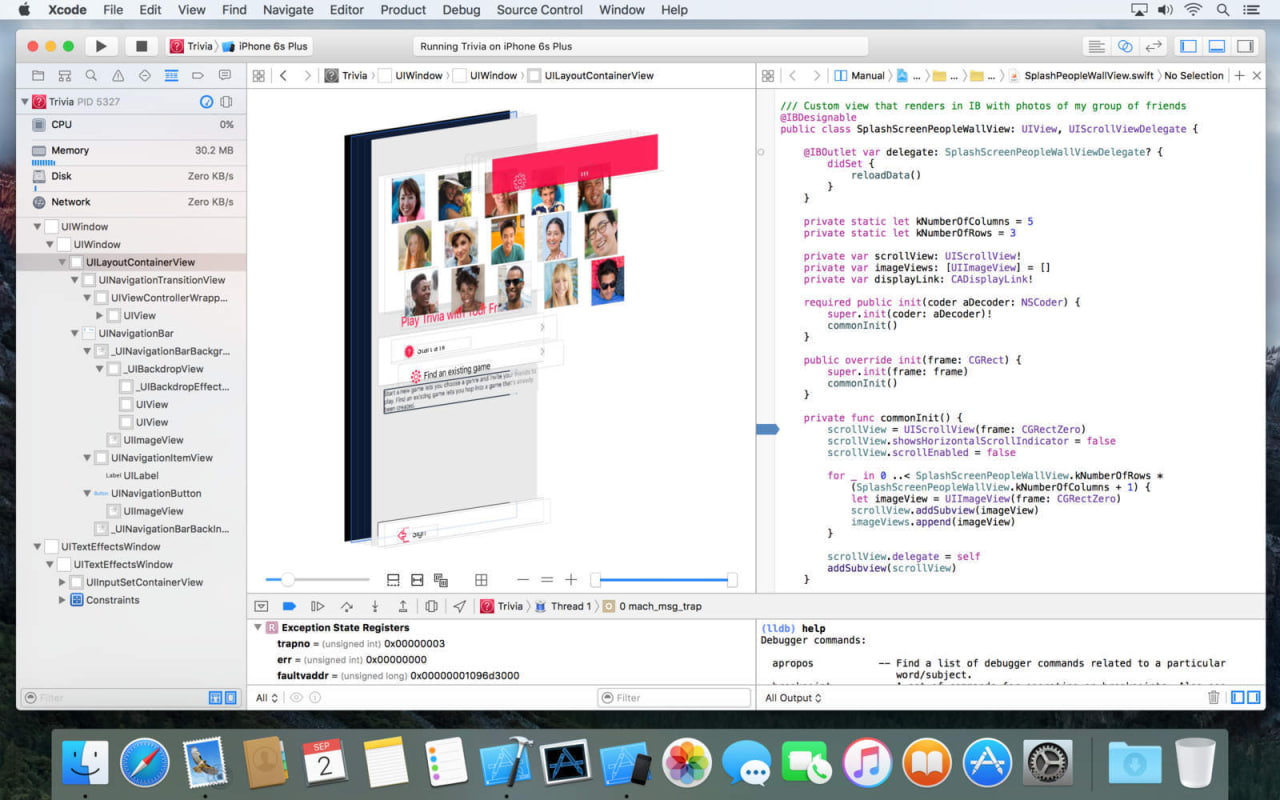The height and width of the screenshot is (800, 1280).
Task: Click the Step Over icon in debug bar
Action: pos(346,606)
